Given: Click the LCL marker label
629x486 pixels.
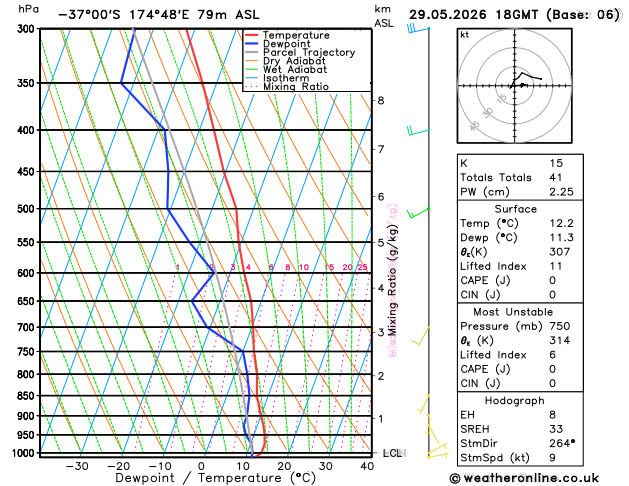Looking at the screenshot, I should (x=393, y=453).
